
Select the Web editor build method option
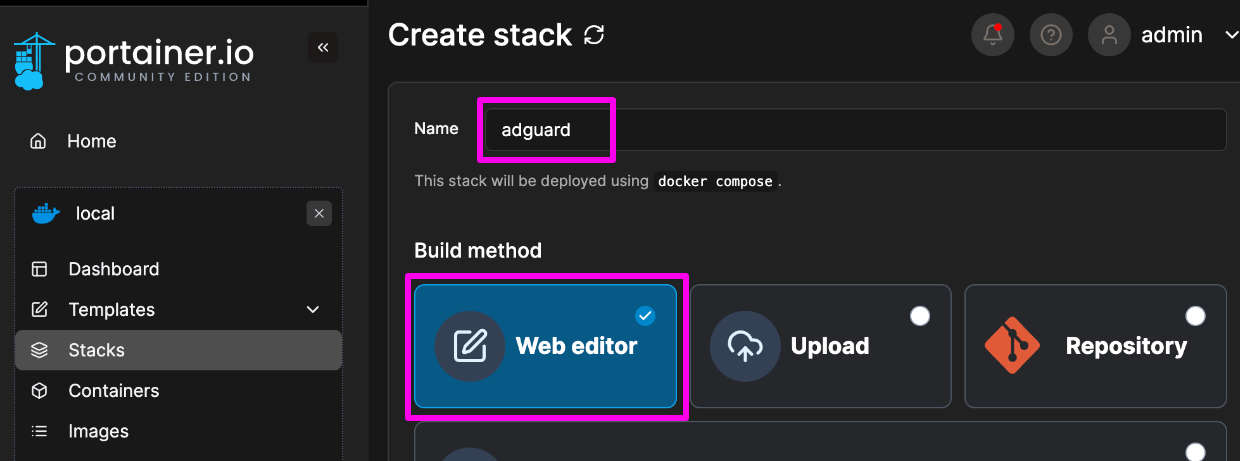click(546, 346)
